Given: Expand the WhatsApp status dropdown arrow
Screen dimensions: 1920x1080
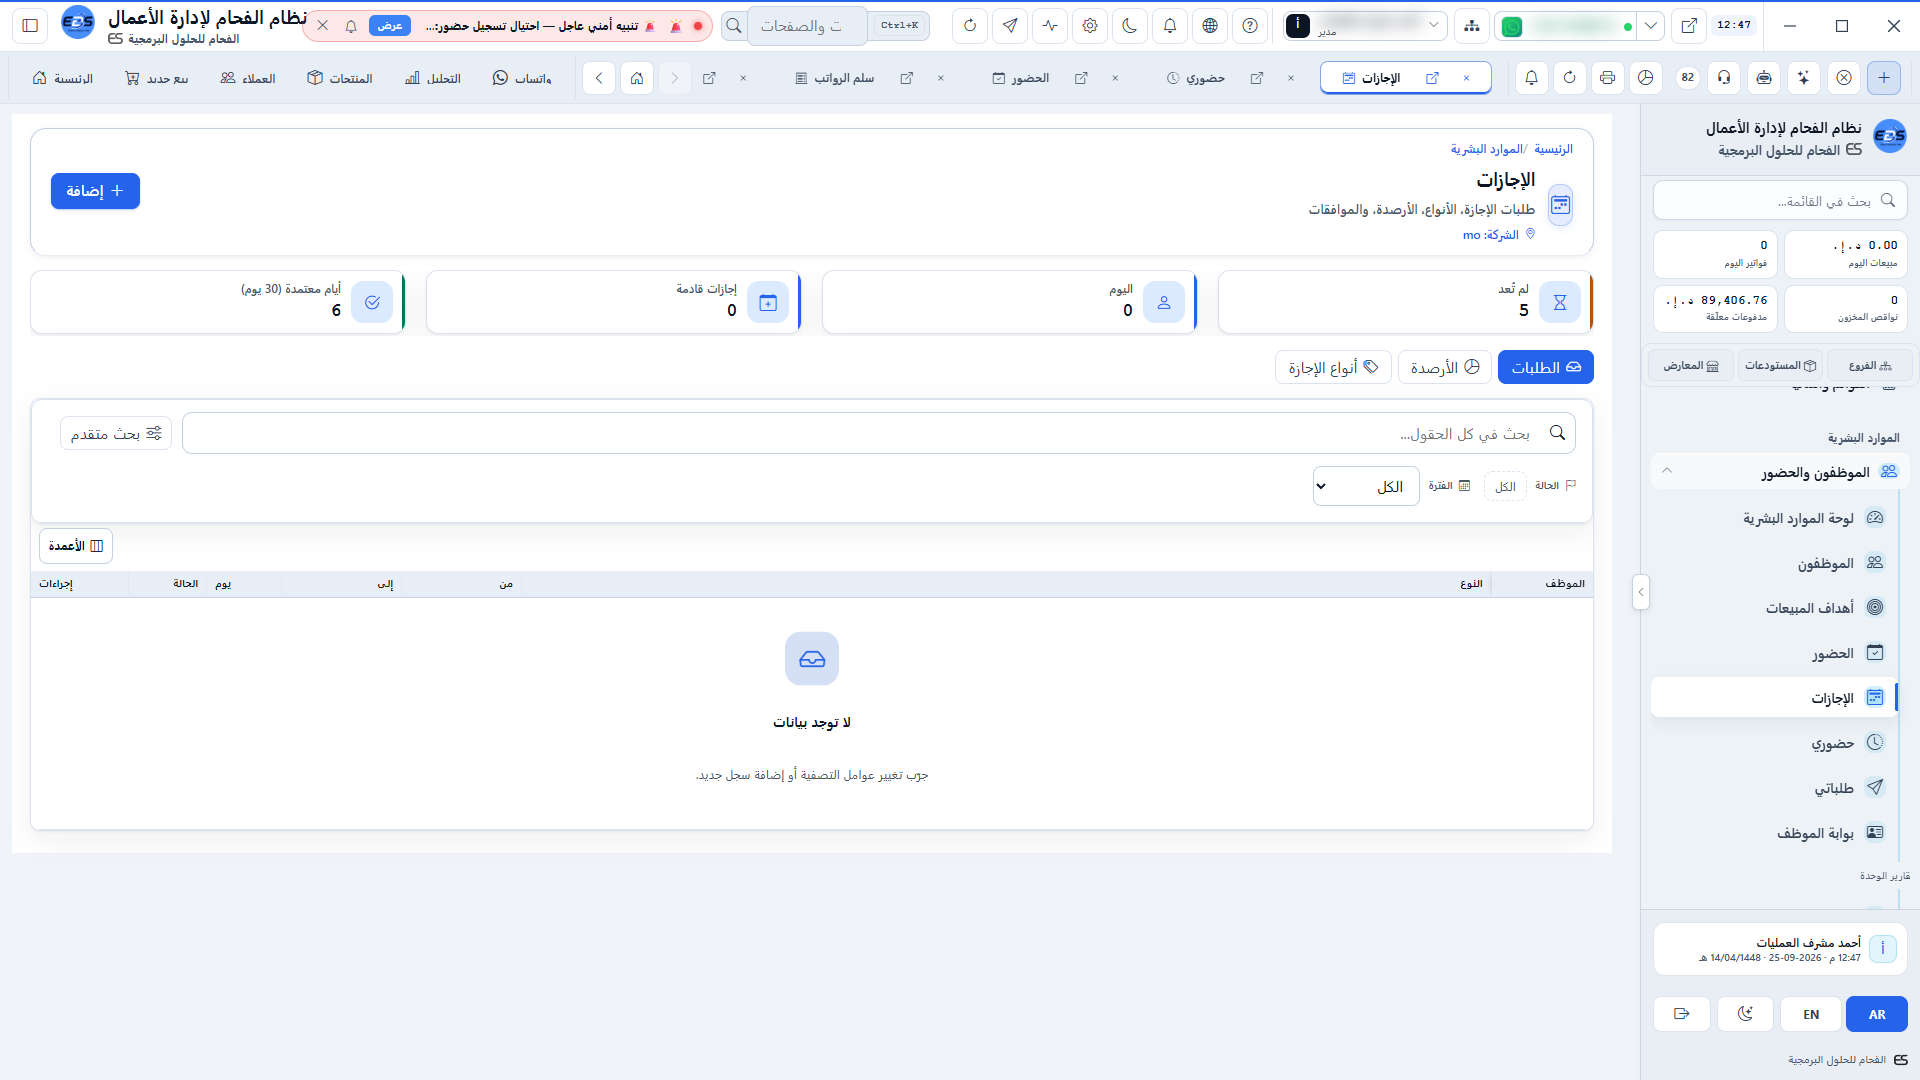Looking at the screenshot, I should (x=1651, y=26).
